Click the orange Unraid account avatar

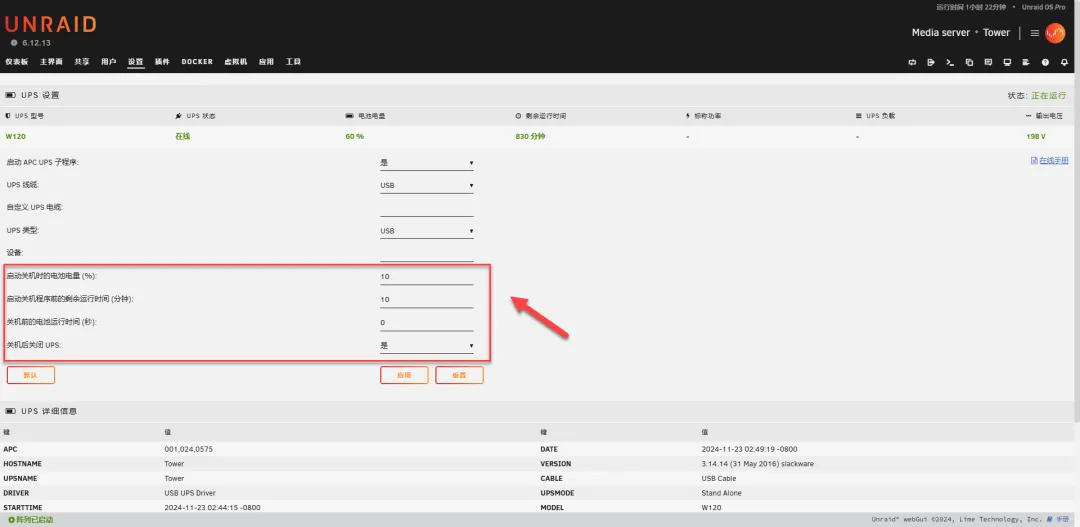1055,33
